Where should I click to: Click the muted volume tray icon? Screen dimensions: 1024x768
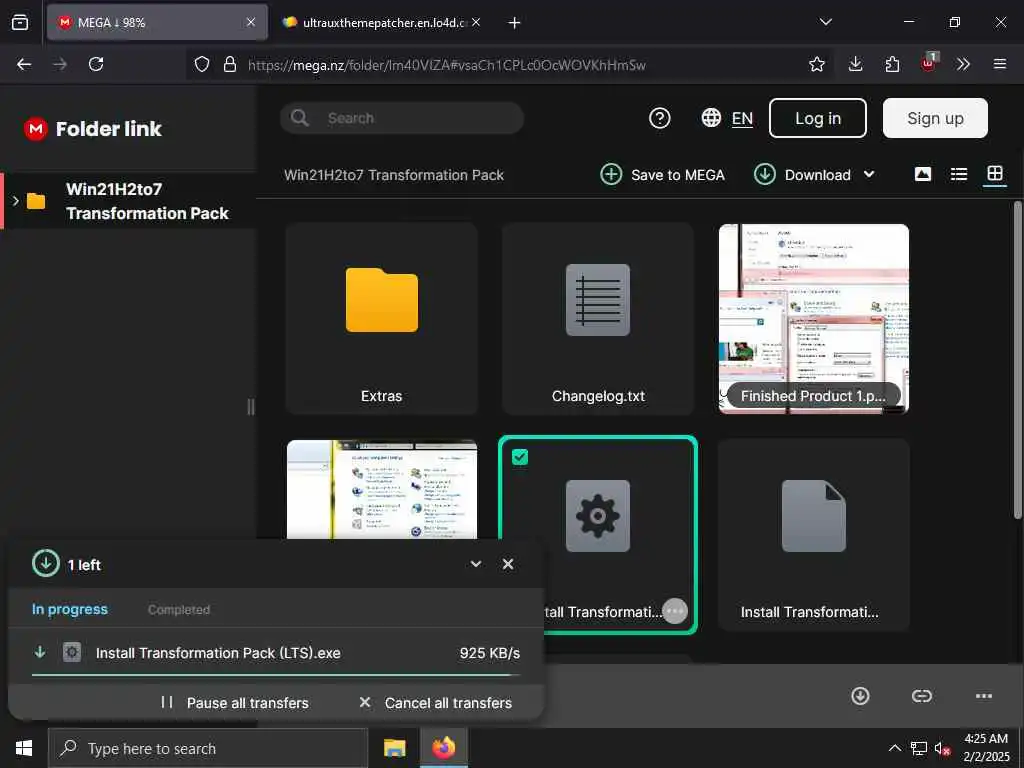coord(942,748)
